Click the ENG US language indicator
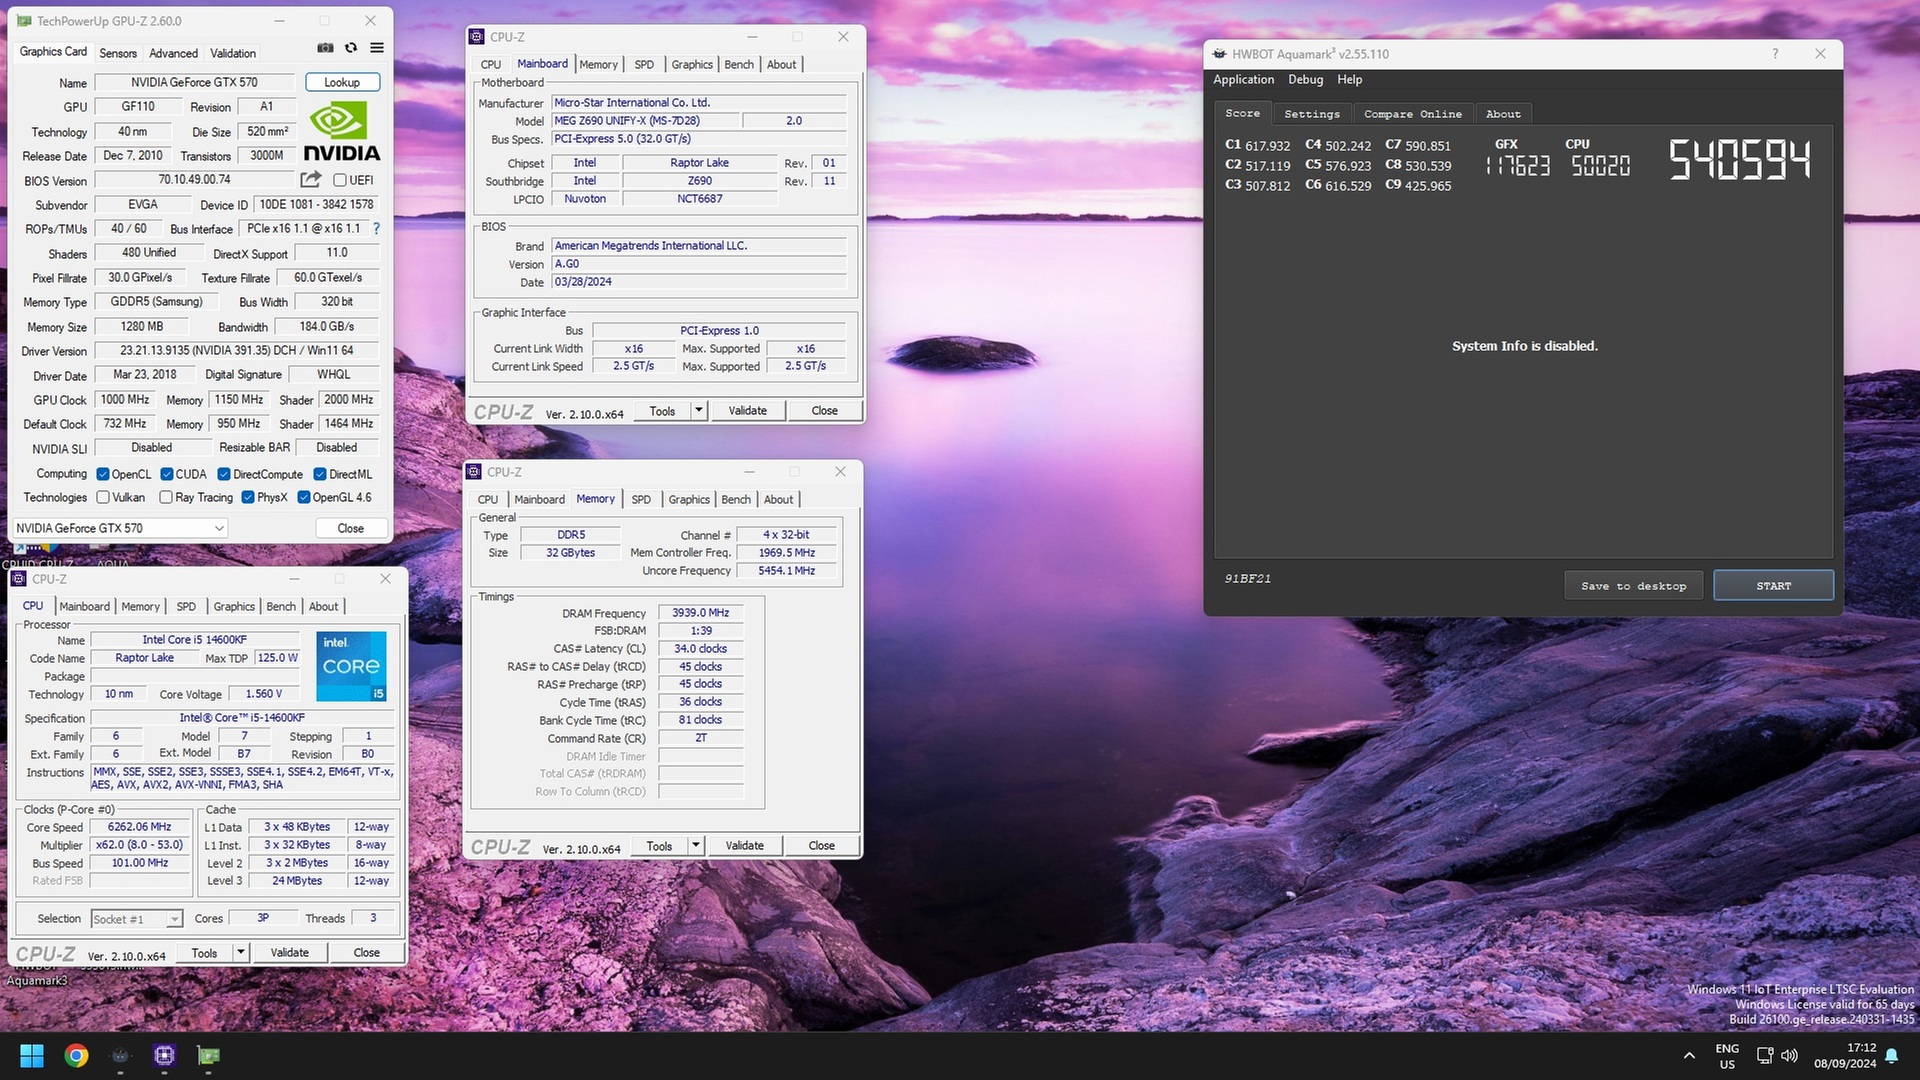The height and width of the screenshot is (1080, 1920). 1727,1056
